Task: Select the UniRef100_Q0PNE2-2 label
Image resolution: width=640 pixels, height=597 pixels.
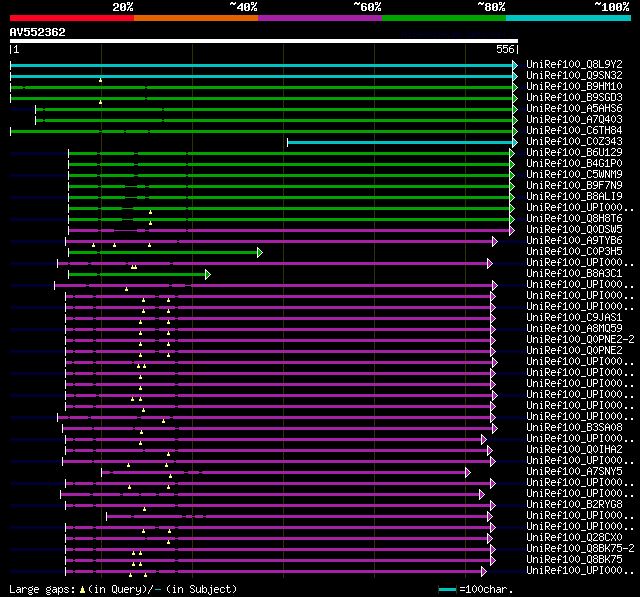Action: pyautogui.click(x=580, y=340)
